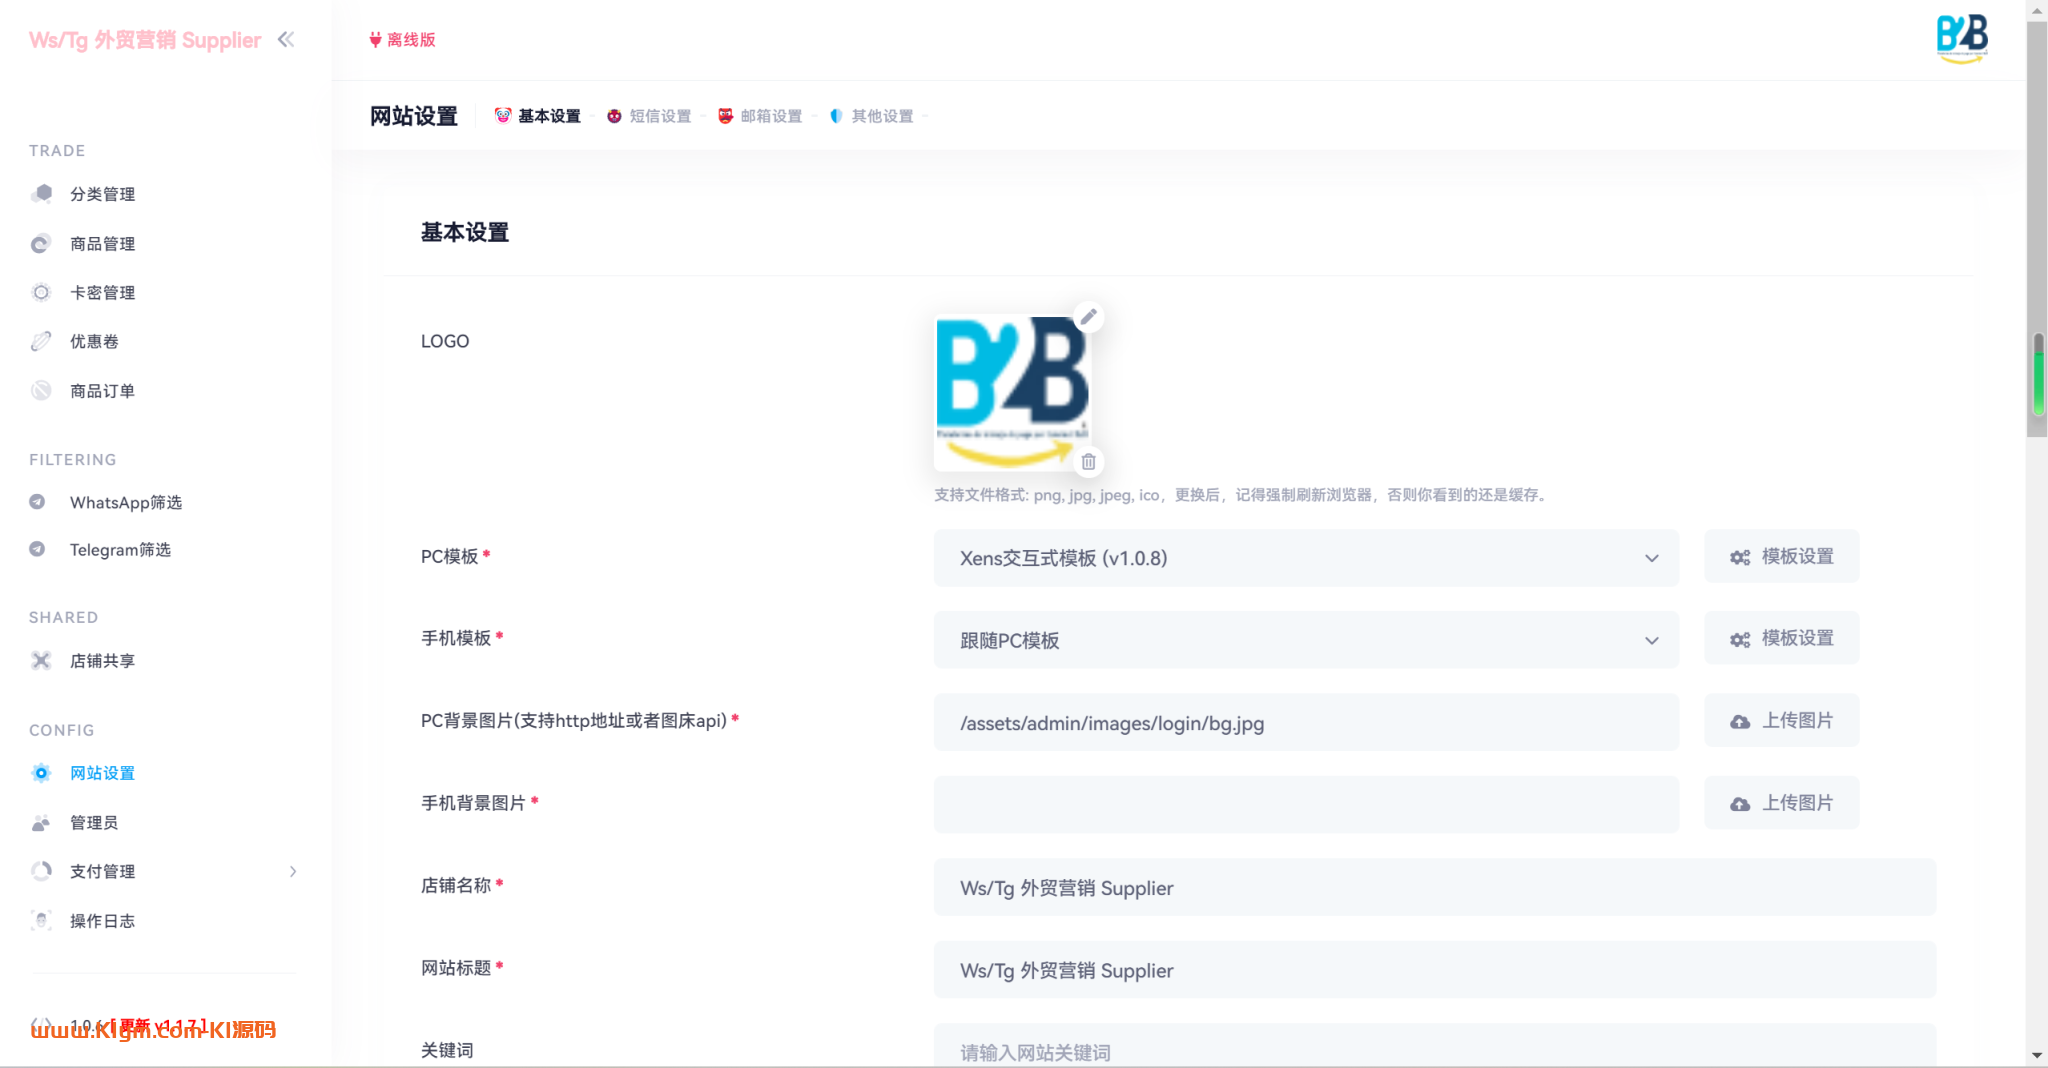The height and width of the screenshot is (1068, 2048).
Task: Open the 手机模板 dropdown
Action: click(1306, 640)
